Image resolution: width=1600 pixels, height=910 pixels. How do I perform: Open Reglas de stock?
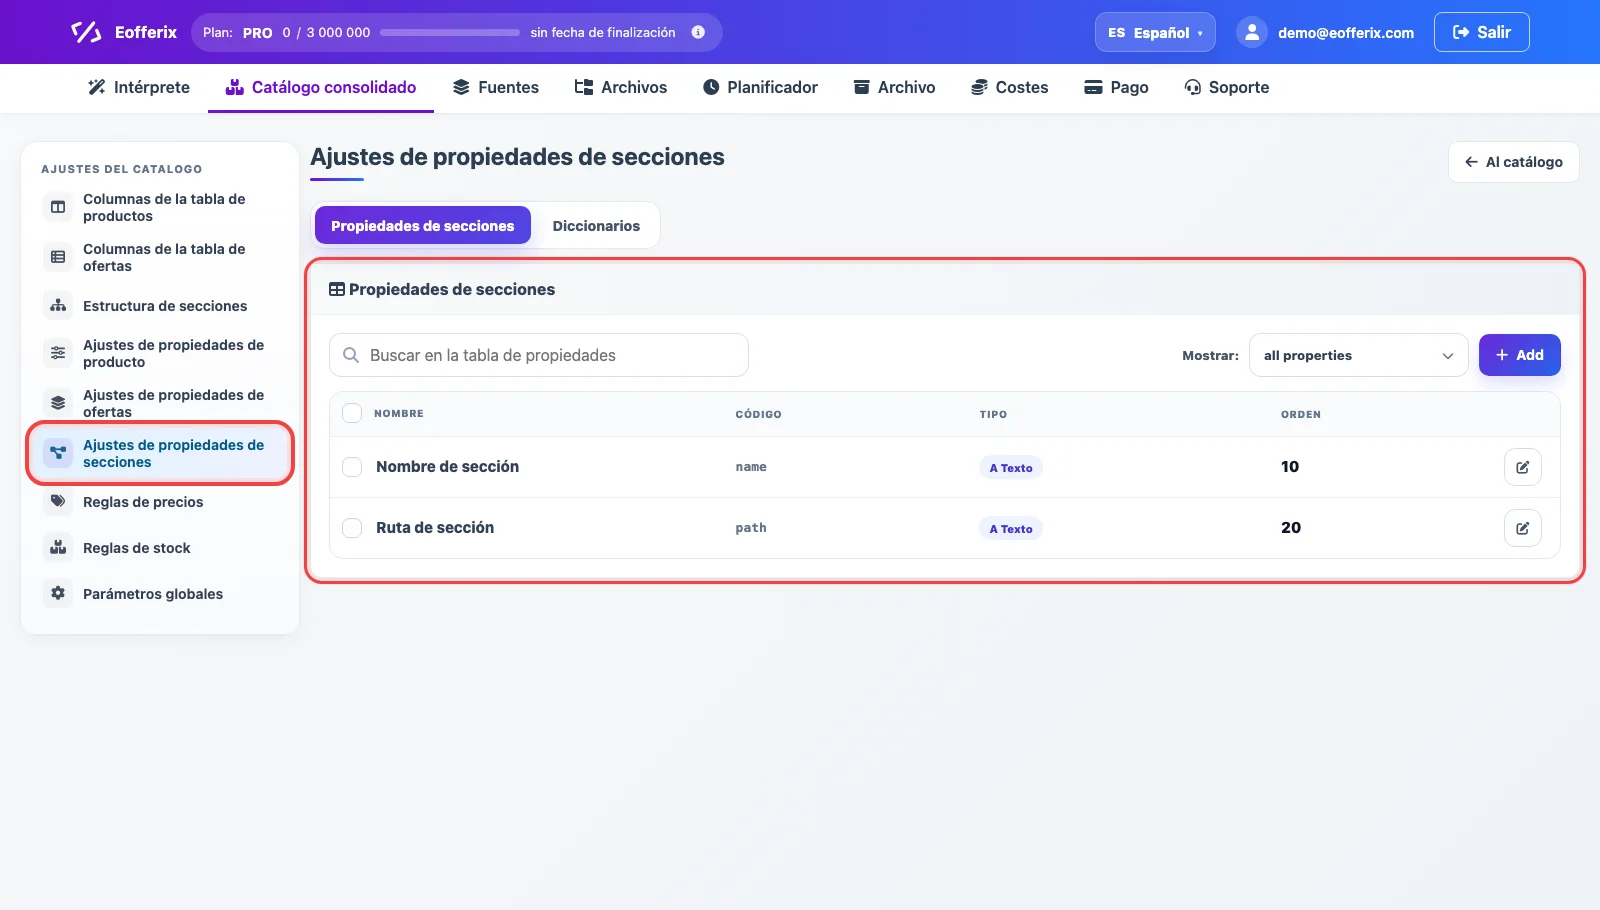tap(160, 547)
